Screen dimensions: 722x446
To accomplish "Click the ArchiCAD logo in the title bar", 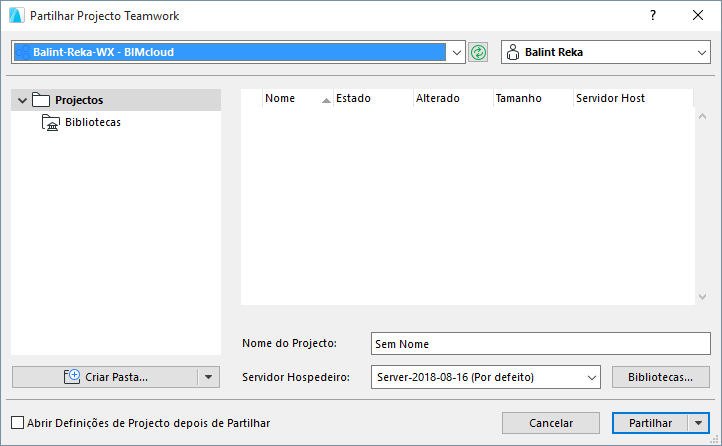I will [17, 15].
